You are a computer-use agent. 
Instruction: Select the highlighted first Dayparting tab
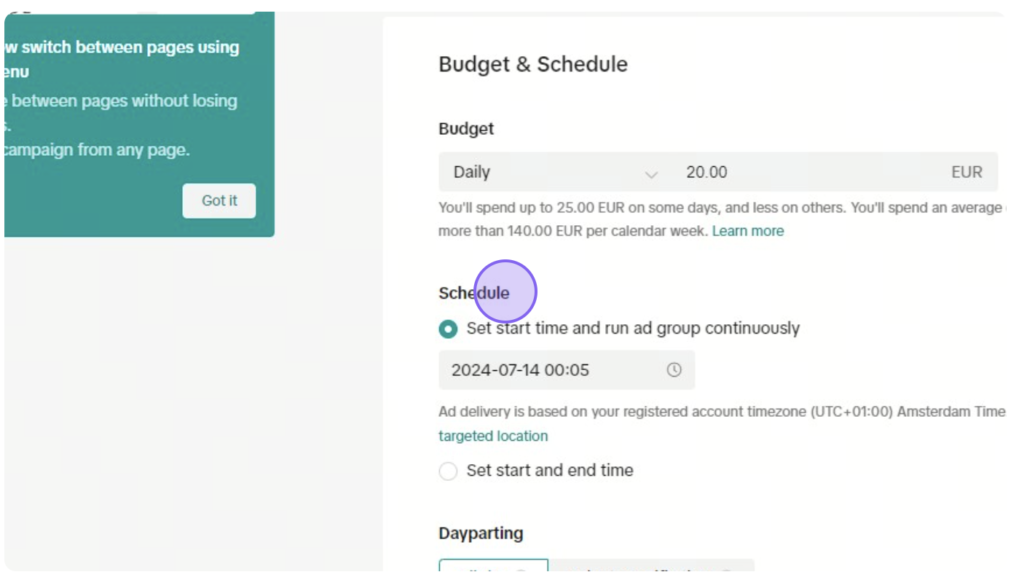494,565
